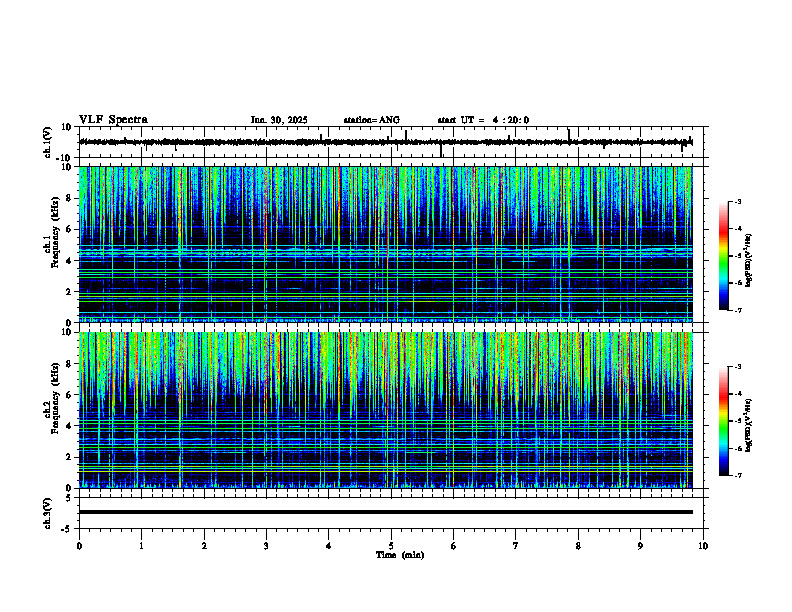Select the "start UT = 4:20:0" header text

[x=483, y=120]
